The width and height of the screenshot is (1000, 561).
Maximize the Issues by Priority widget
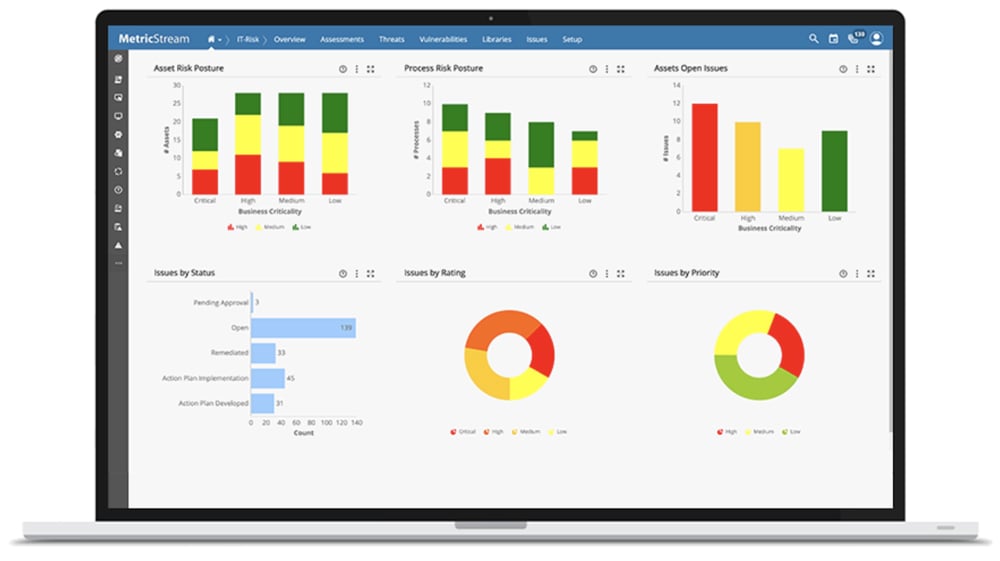(871, 273)
